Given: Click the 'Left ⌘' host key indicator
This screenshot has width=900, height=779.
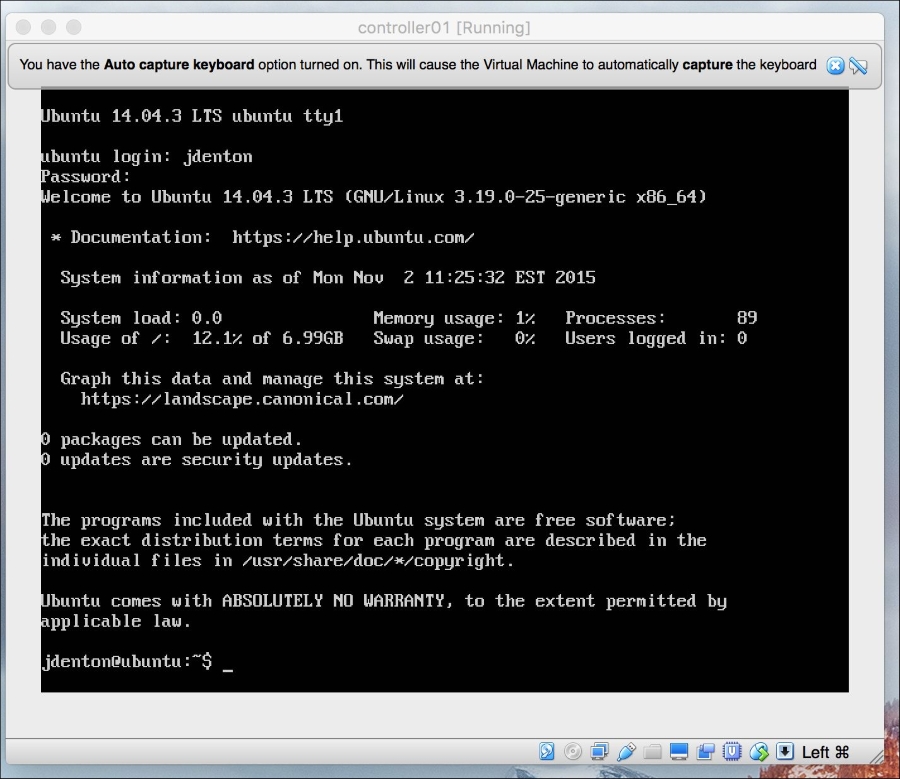Looking at the screenshot, I should coord(825,751).
